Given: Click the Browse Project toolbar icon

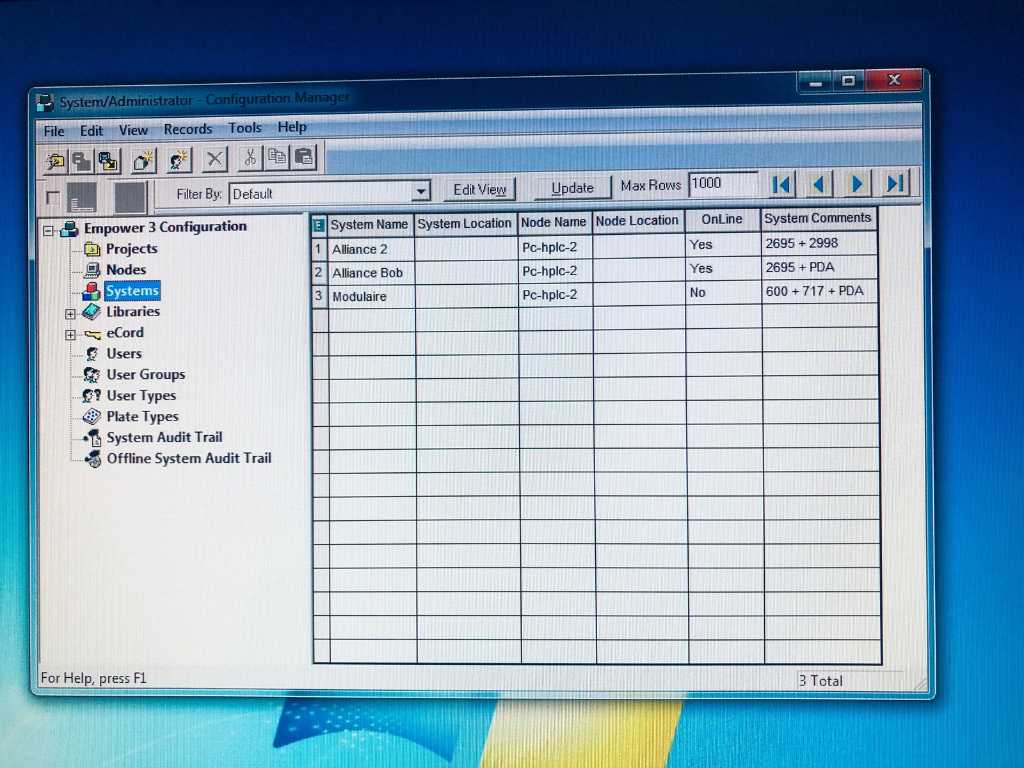Looking at the screenshot, I should [x=56, y=161].
